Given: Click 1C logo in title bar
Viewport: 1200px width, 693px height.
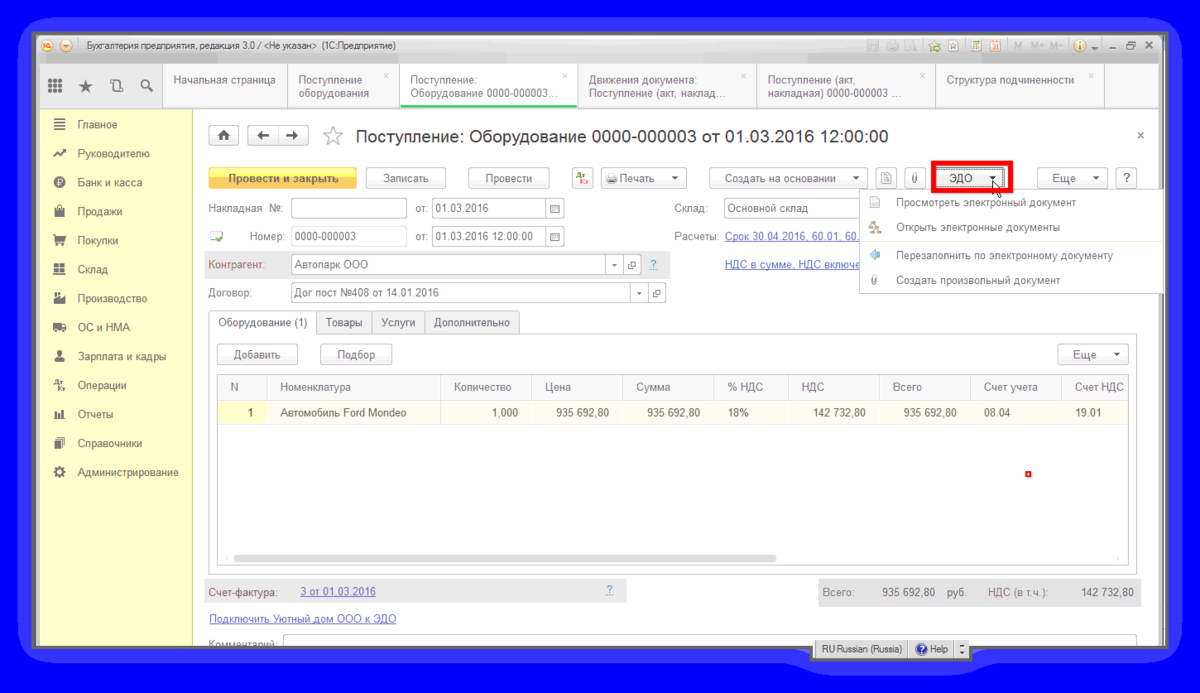Looking at the screenshot, I should coord(47,46).
